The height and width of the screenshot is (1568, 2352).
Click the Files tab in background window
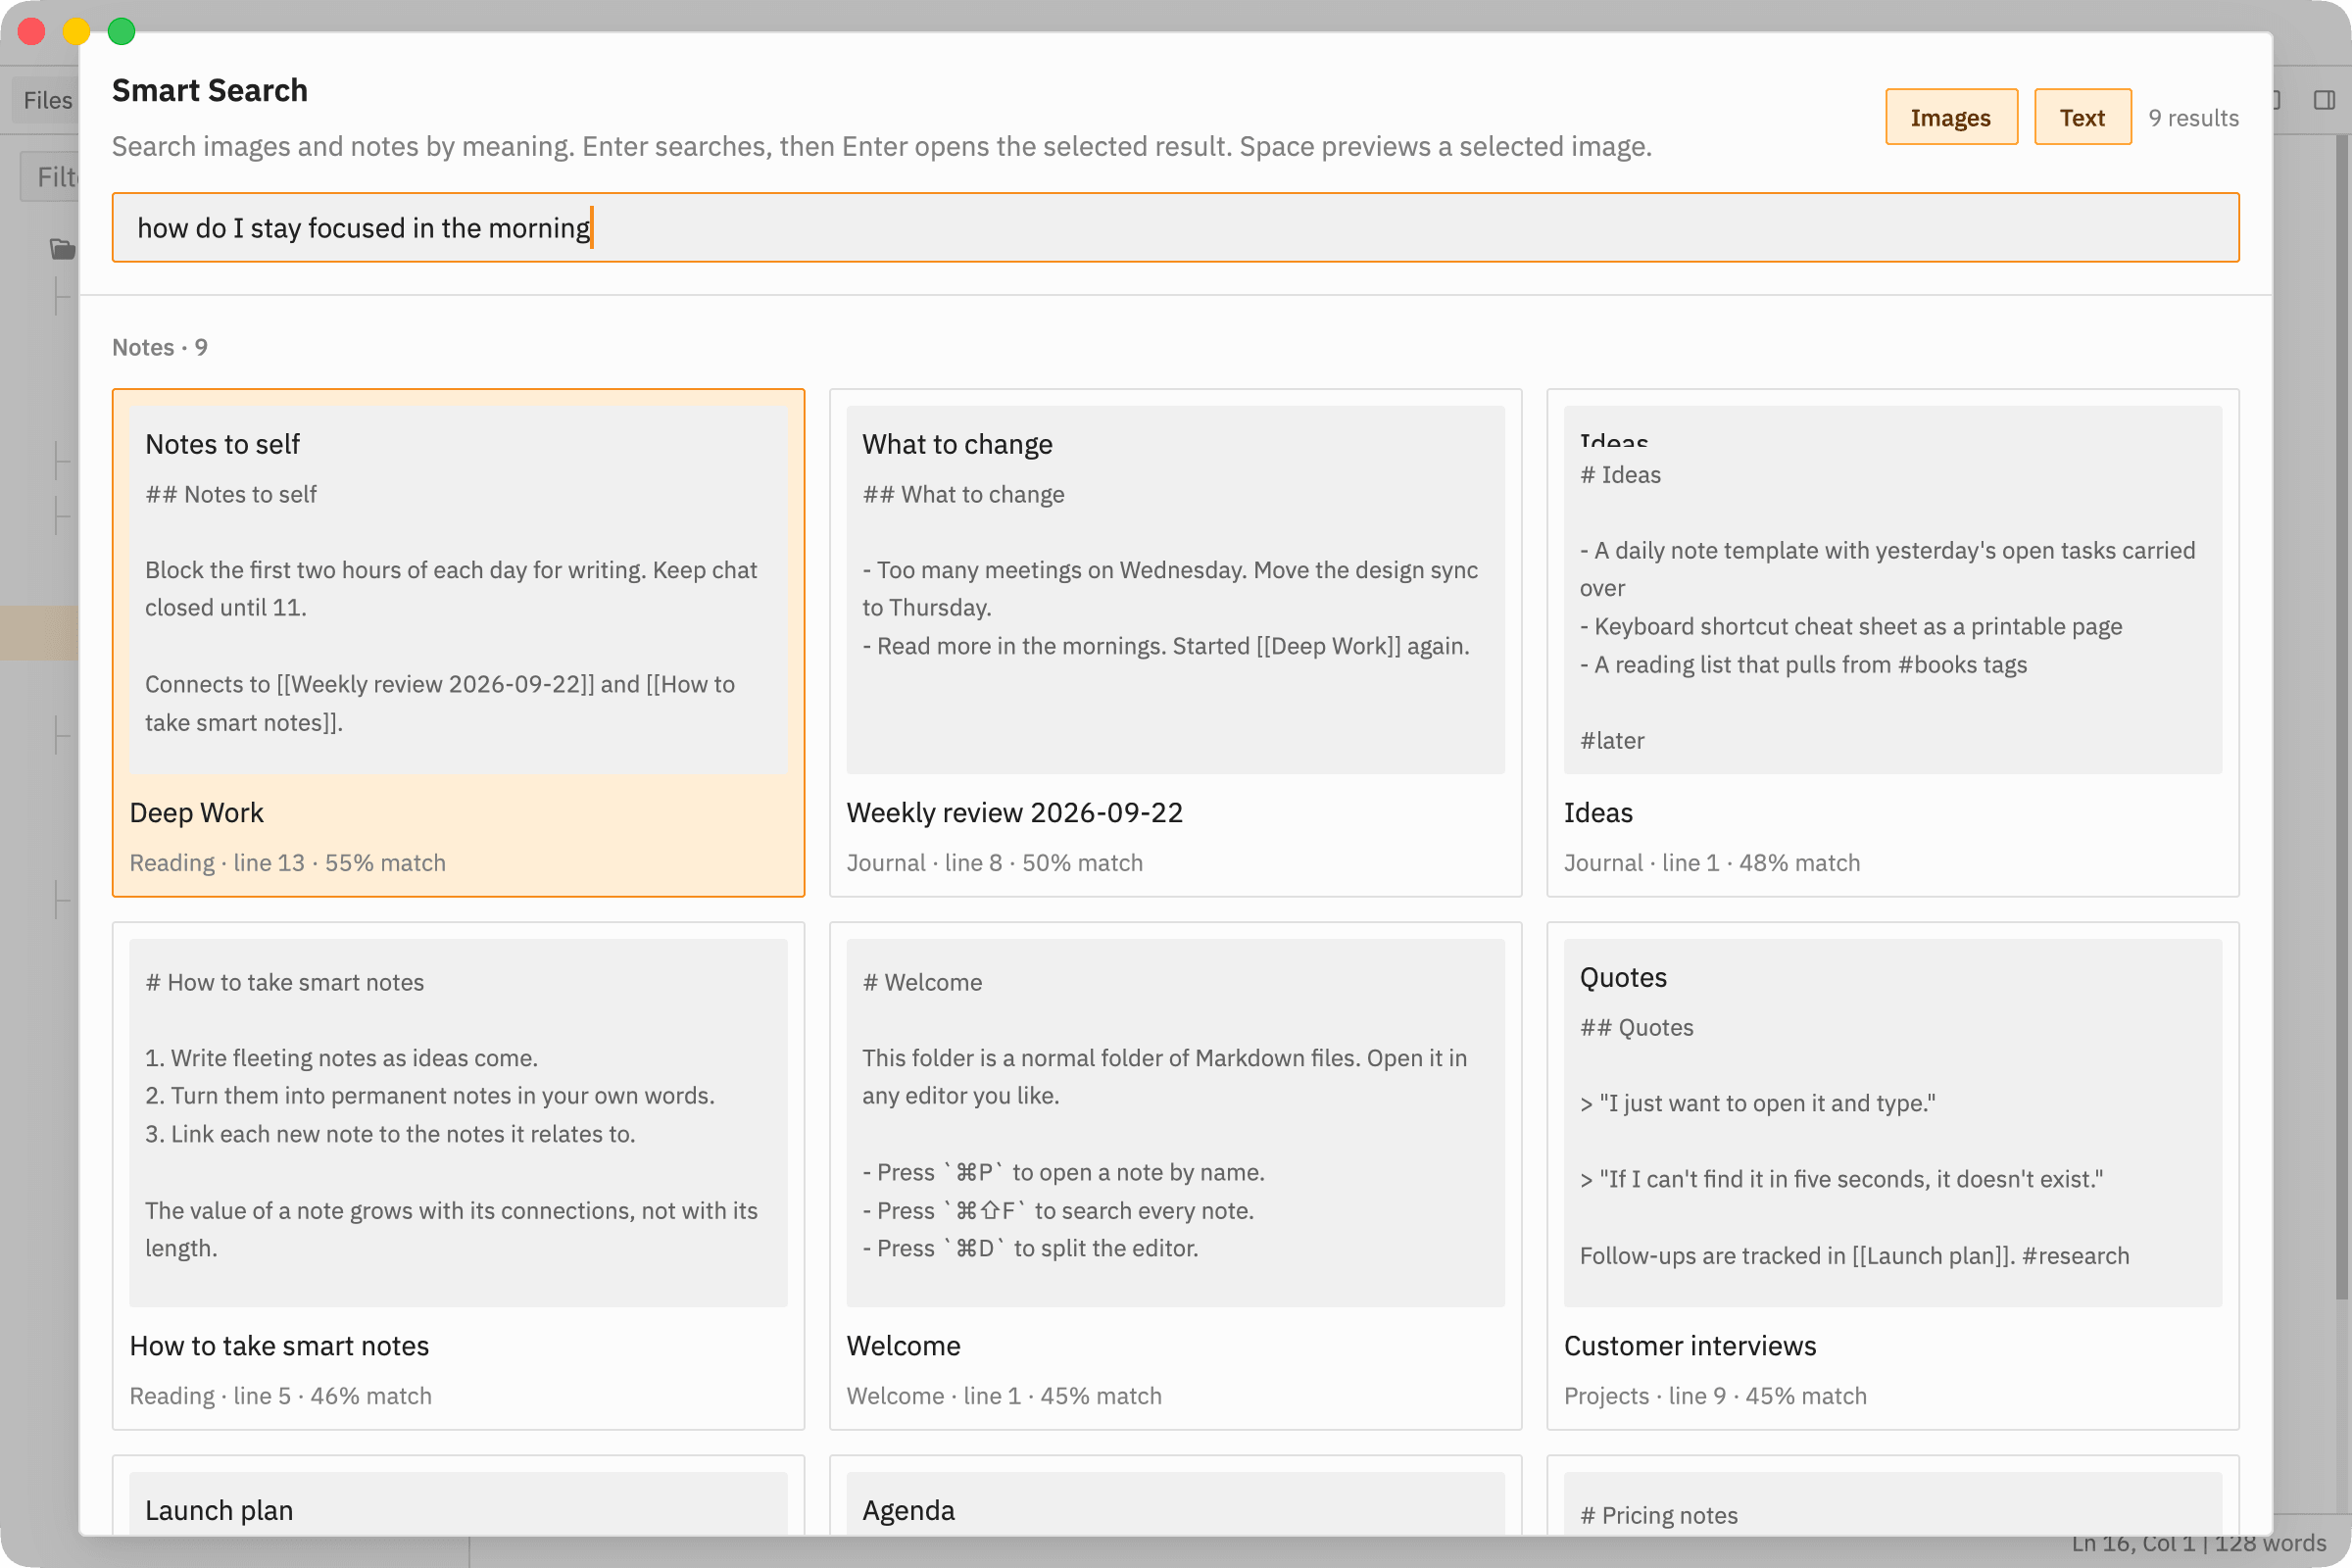(47, 100)
